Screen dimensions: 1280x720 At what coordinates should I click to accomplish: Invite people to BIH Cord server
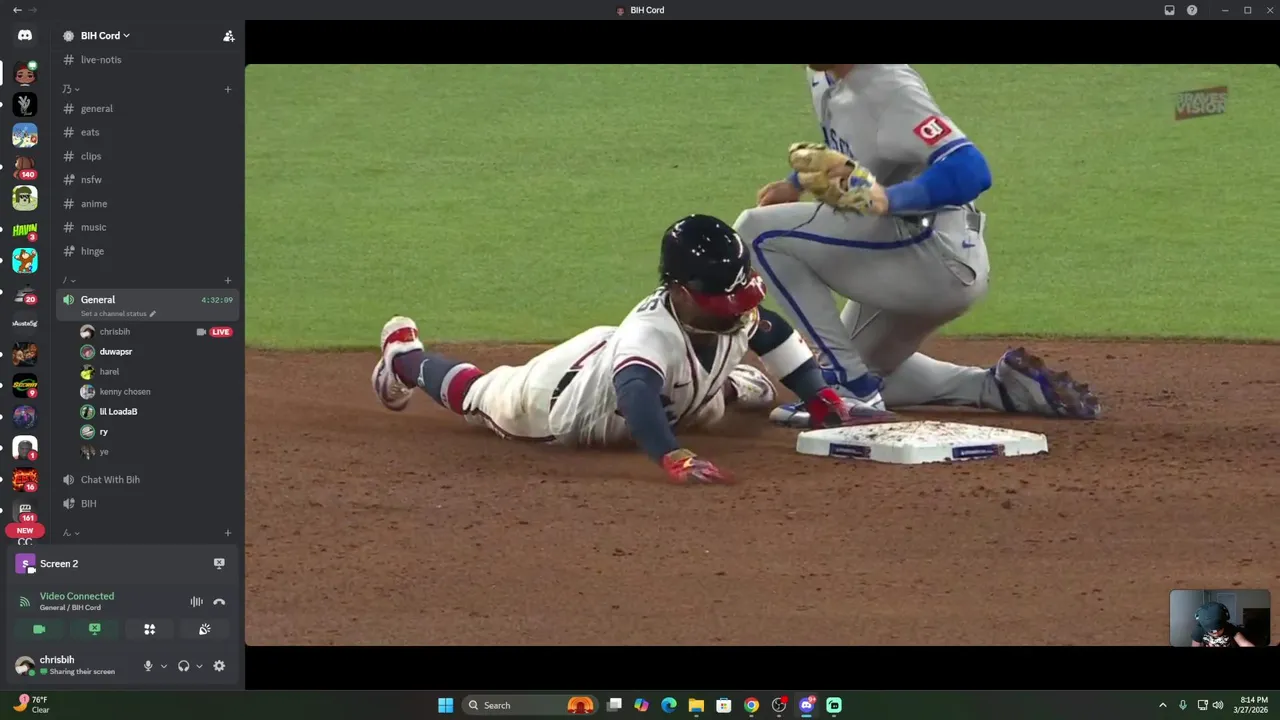tap(229, 36)
